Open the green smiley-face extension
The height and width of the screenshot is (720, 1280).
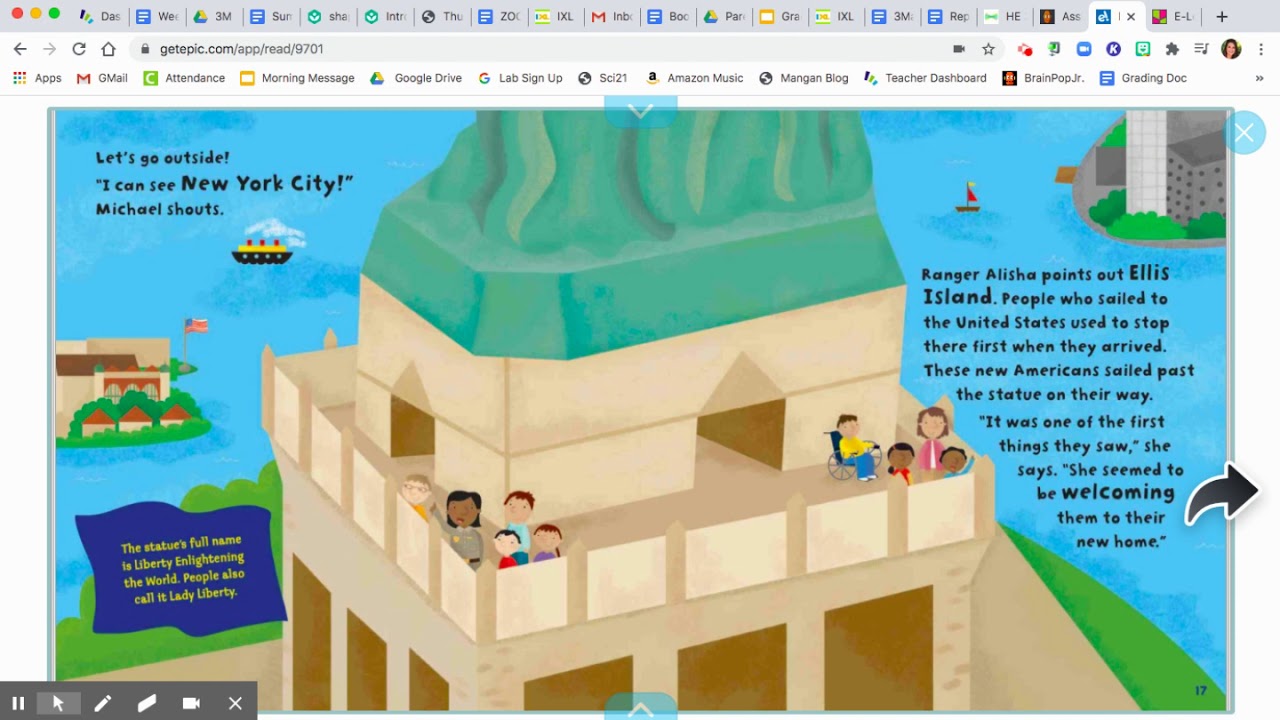(1143, 48)
